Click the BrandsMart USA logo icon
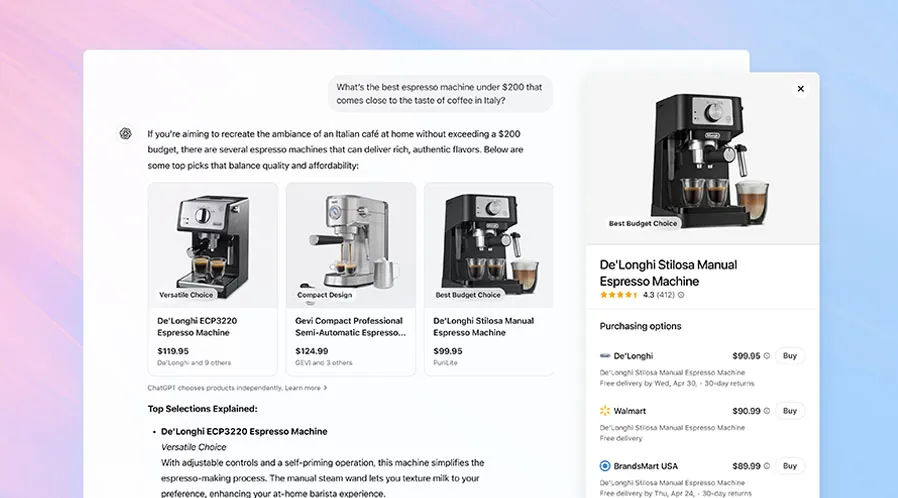This screenshot has width=898, height=498. click(605, 465)
